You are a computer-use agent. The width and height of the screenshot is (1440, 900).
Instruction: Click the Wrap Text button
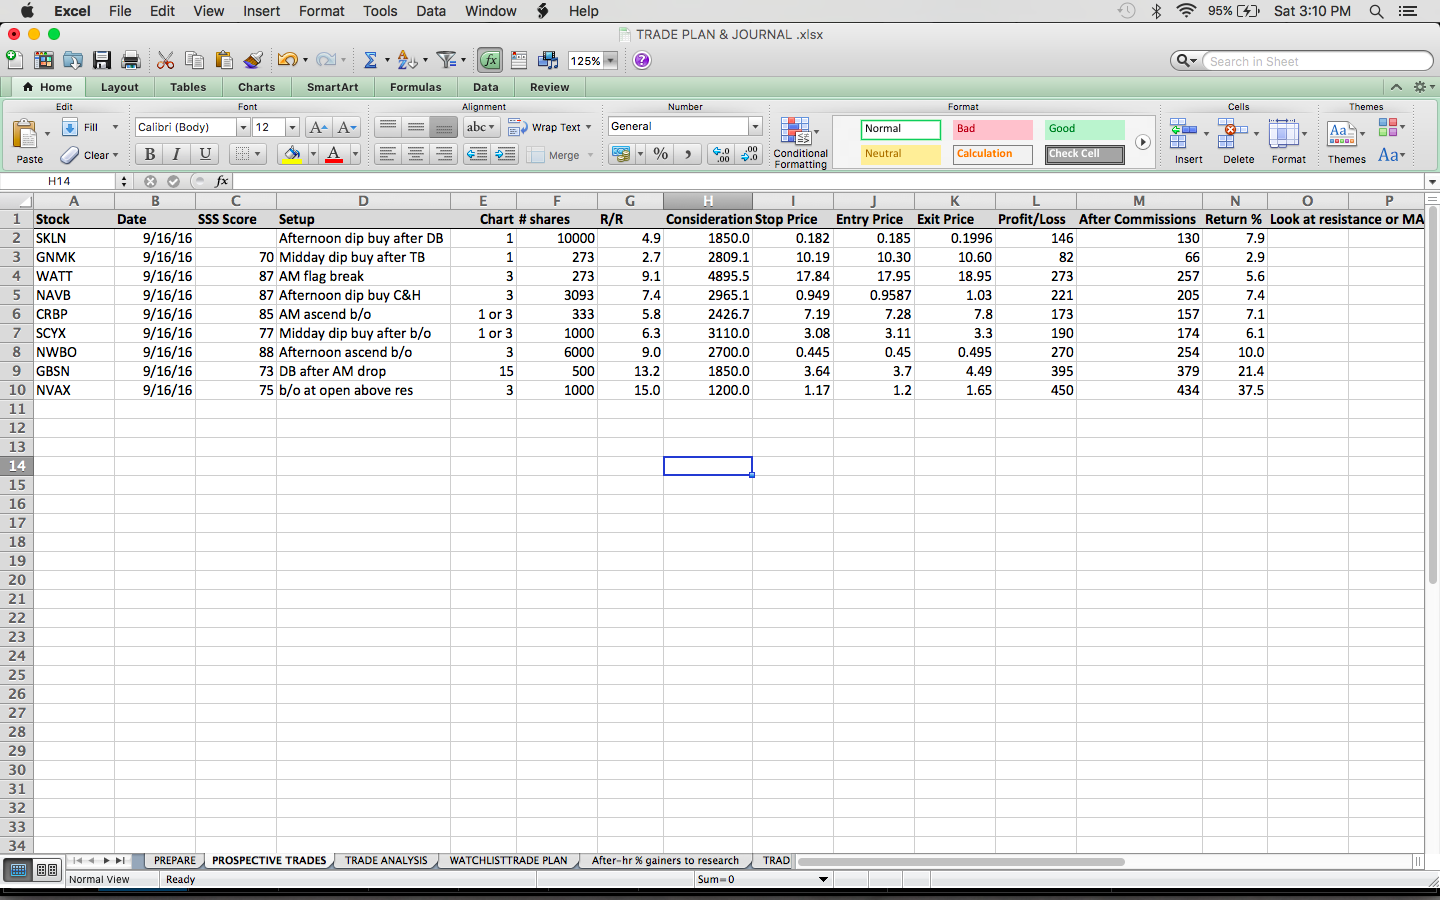tap(549, 127)
